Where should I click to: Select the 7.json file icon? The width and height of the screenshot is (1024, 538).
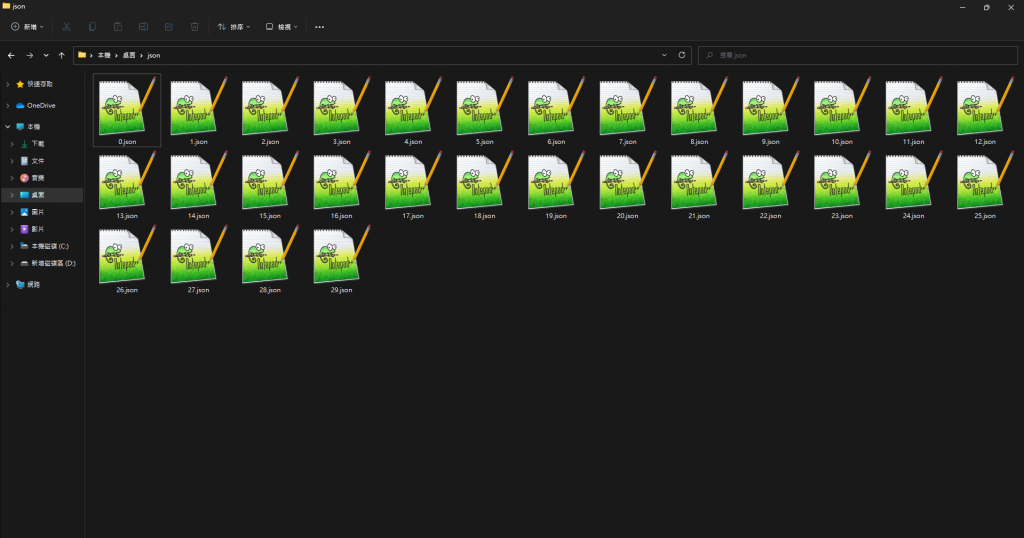628,106
